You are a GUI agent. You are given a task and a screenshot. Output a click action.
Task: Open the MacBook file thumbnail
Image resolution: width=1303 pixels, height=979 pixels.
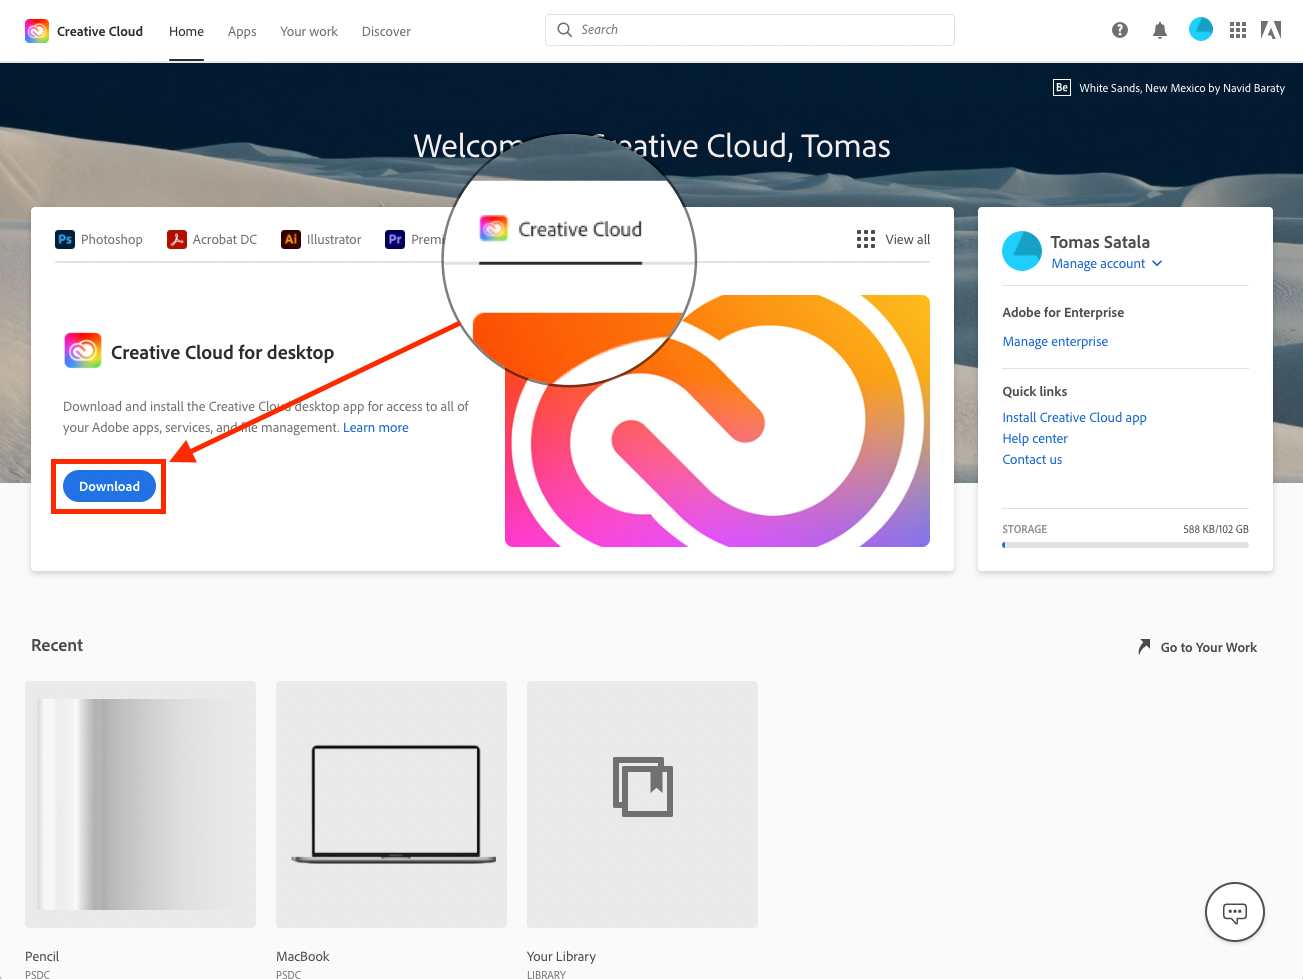391,804
